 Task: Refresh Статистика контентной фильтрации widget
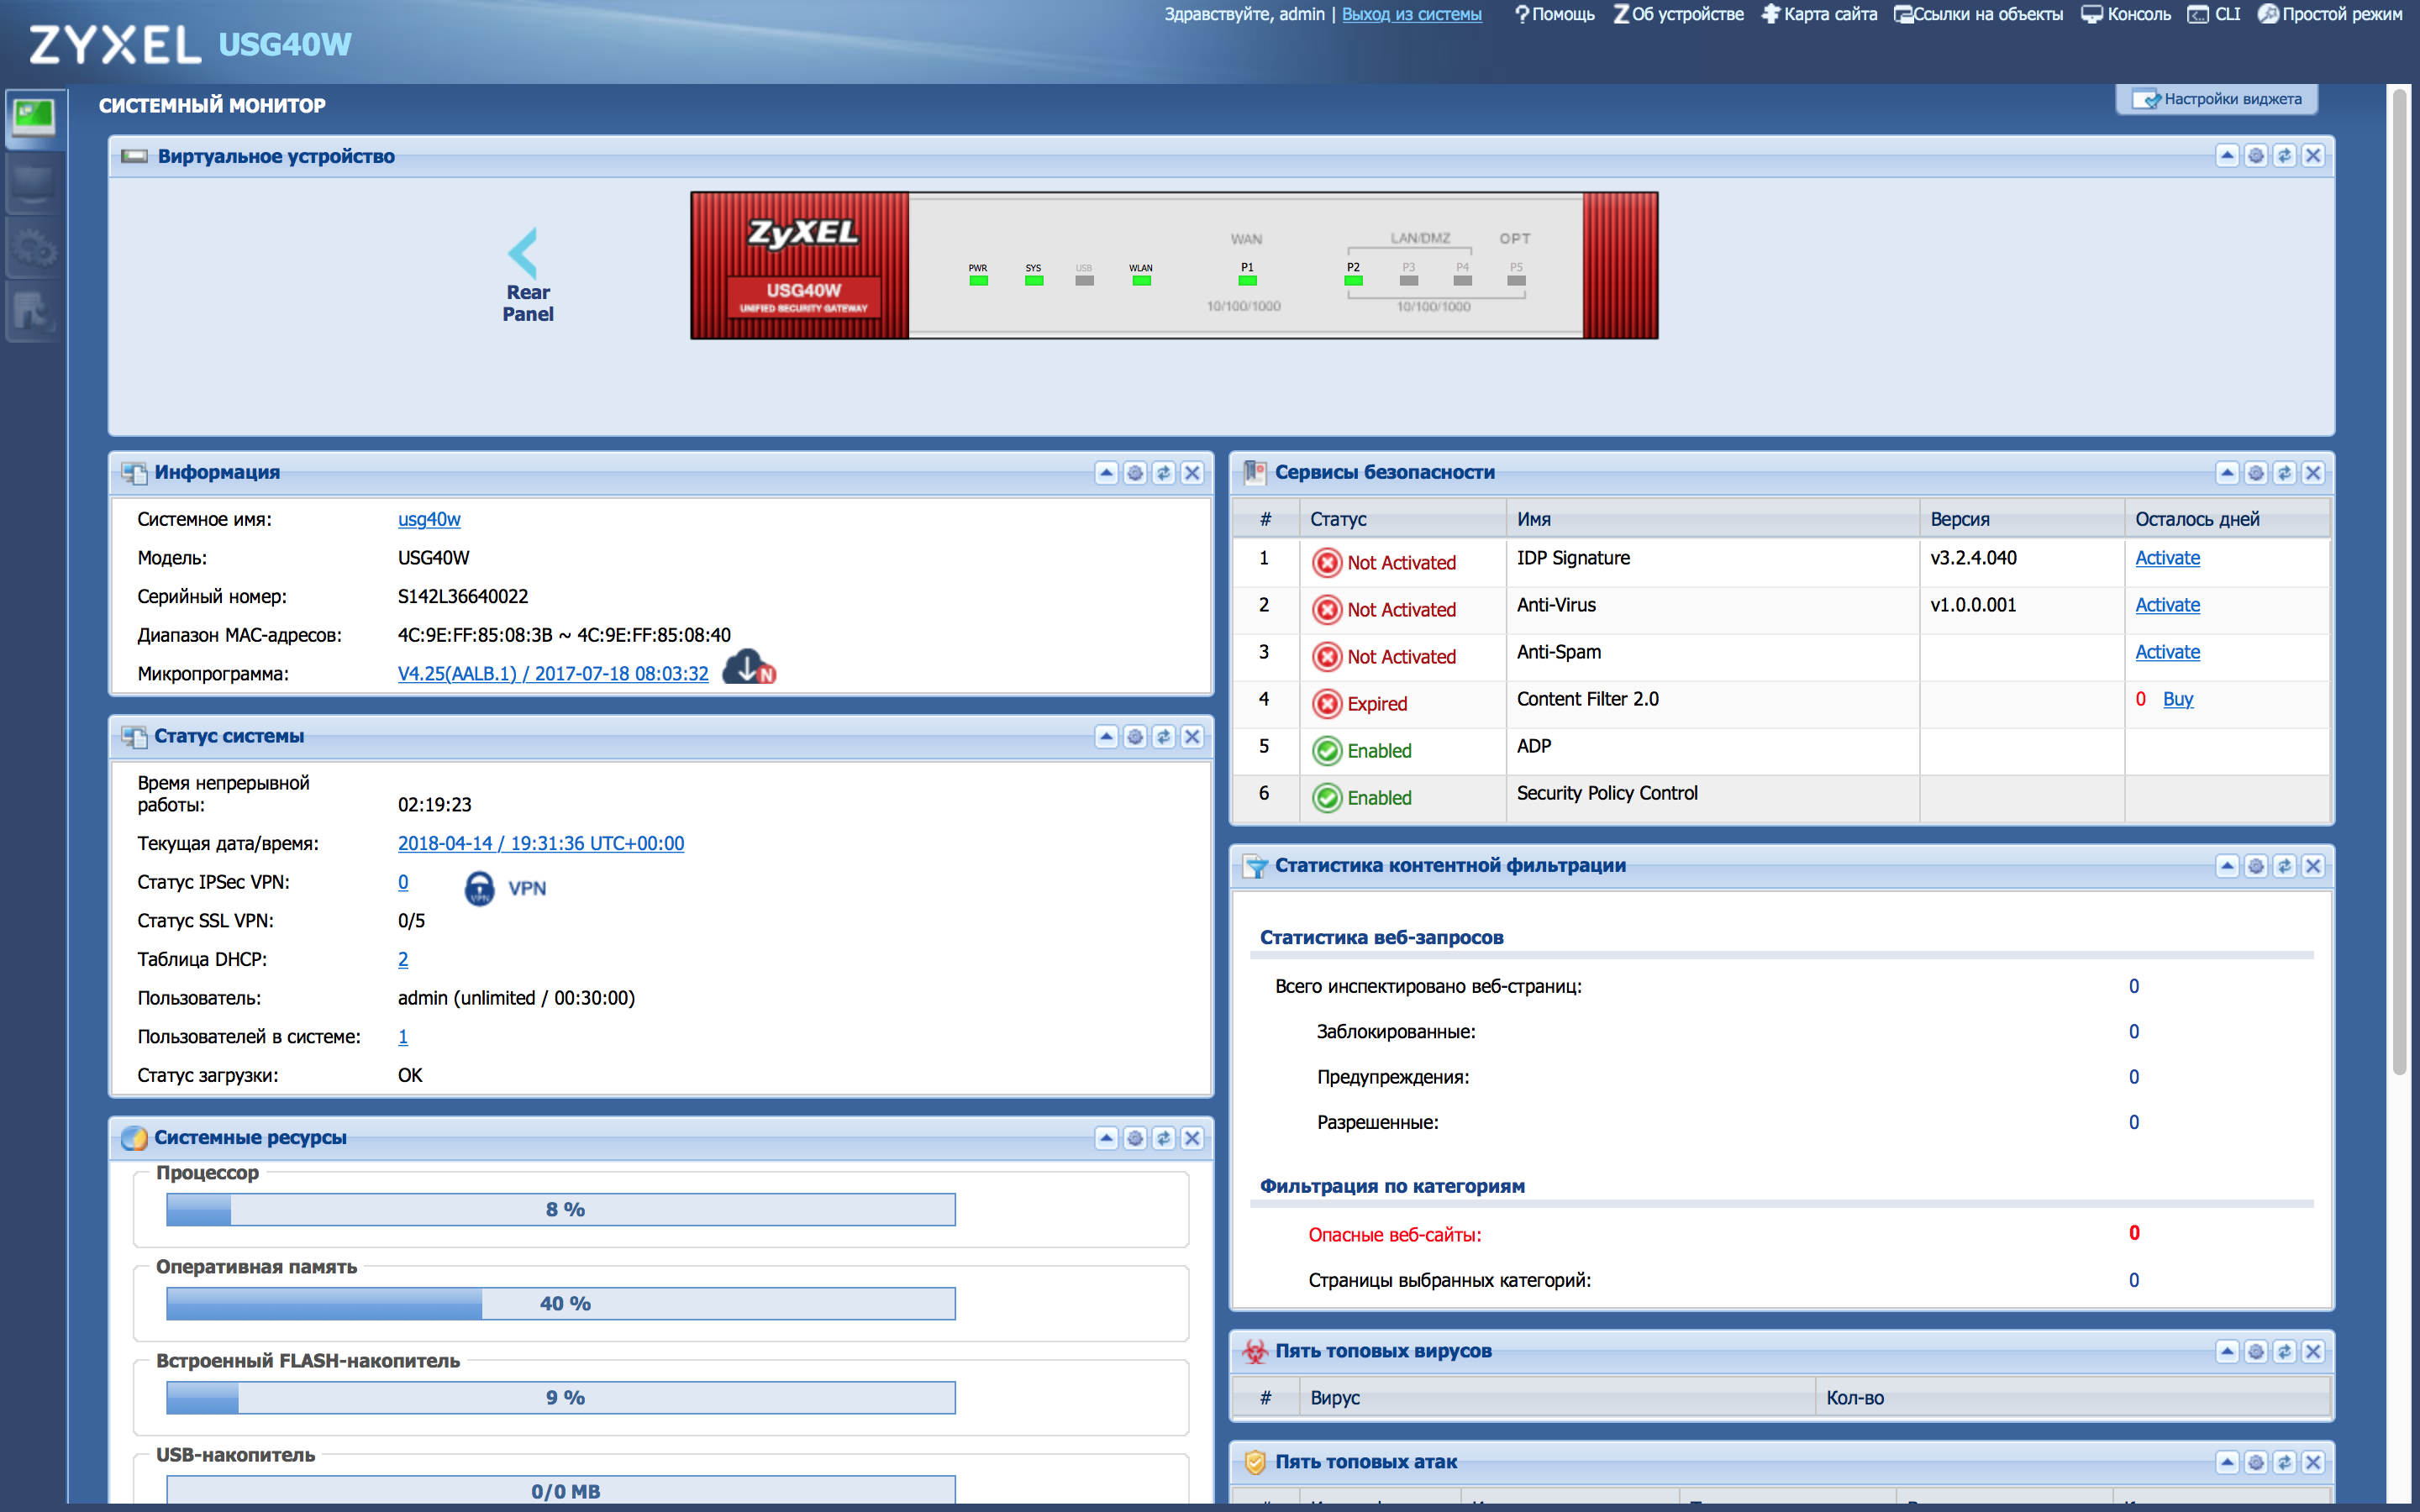(x=2284, y=866)
